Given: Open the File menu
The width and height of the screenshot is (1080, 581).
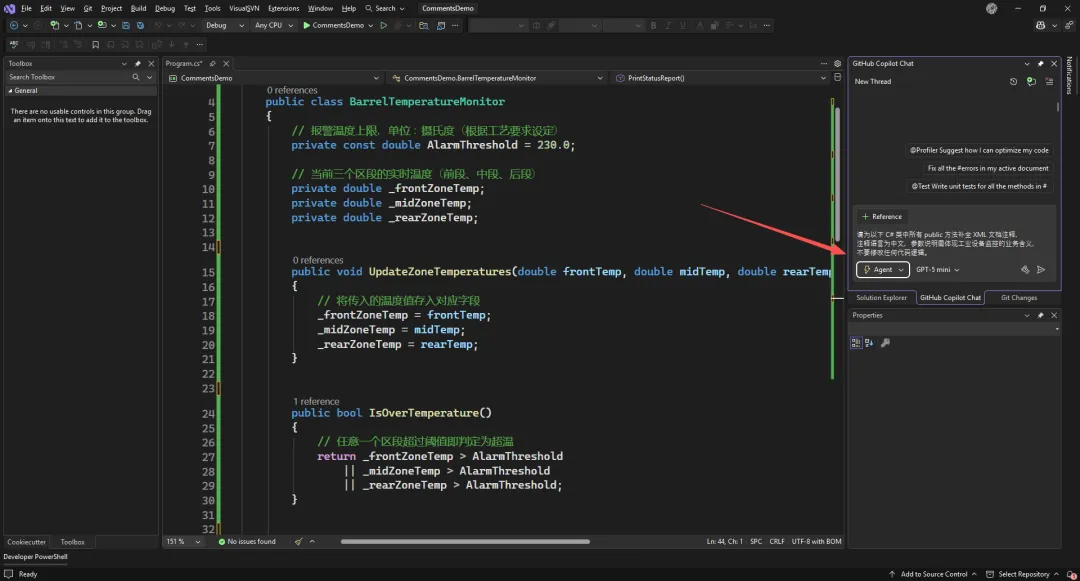Looking at the screenshot, I should click(x=26, y=8).
